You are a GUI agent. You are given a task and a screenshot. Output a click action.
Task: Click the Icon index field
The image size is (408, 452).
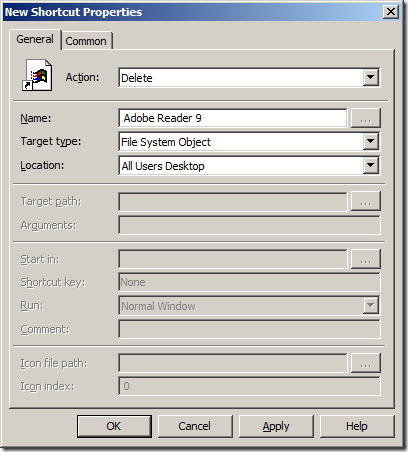[x=249, y=386]
